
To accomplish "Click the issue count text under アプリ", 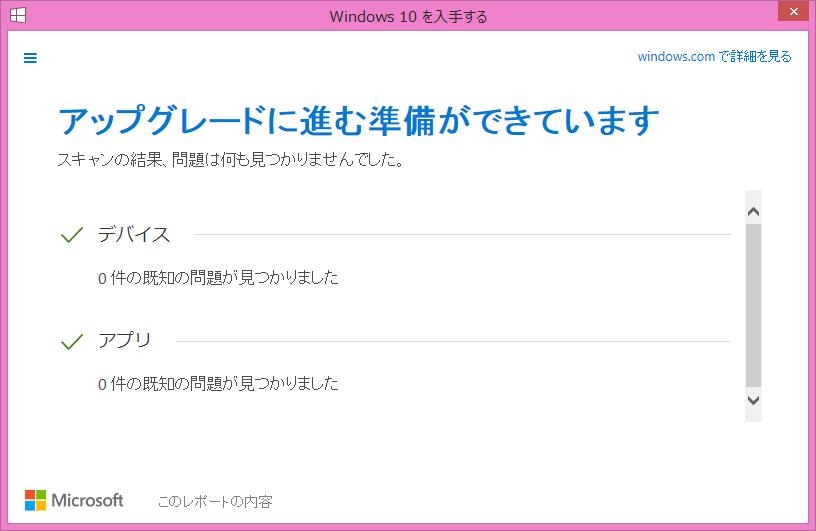I will [218, 384].
